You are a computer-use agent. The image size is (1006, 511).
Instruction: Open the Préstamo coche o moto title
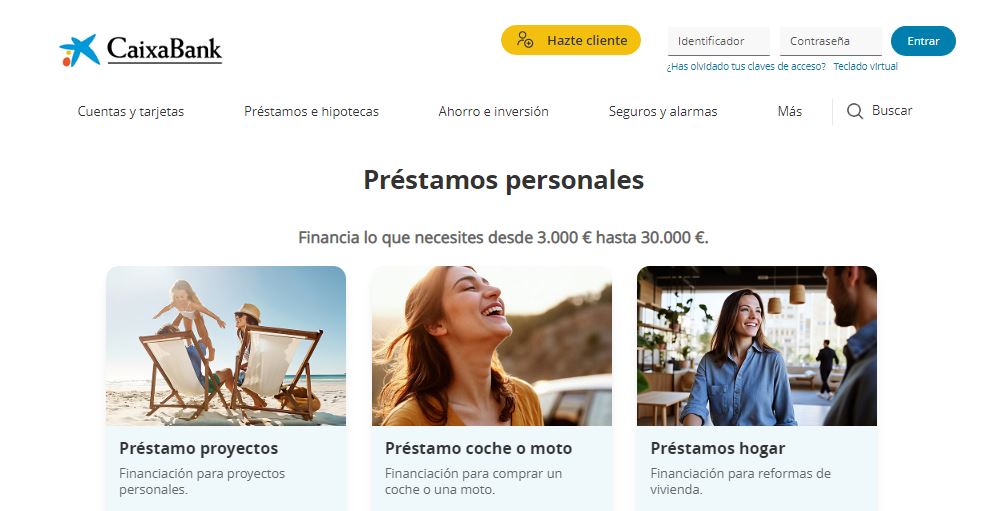479,448
